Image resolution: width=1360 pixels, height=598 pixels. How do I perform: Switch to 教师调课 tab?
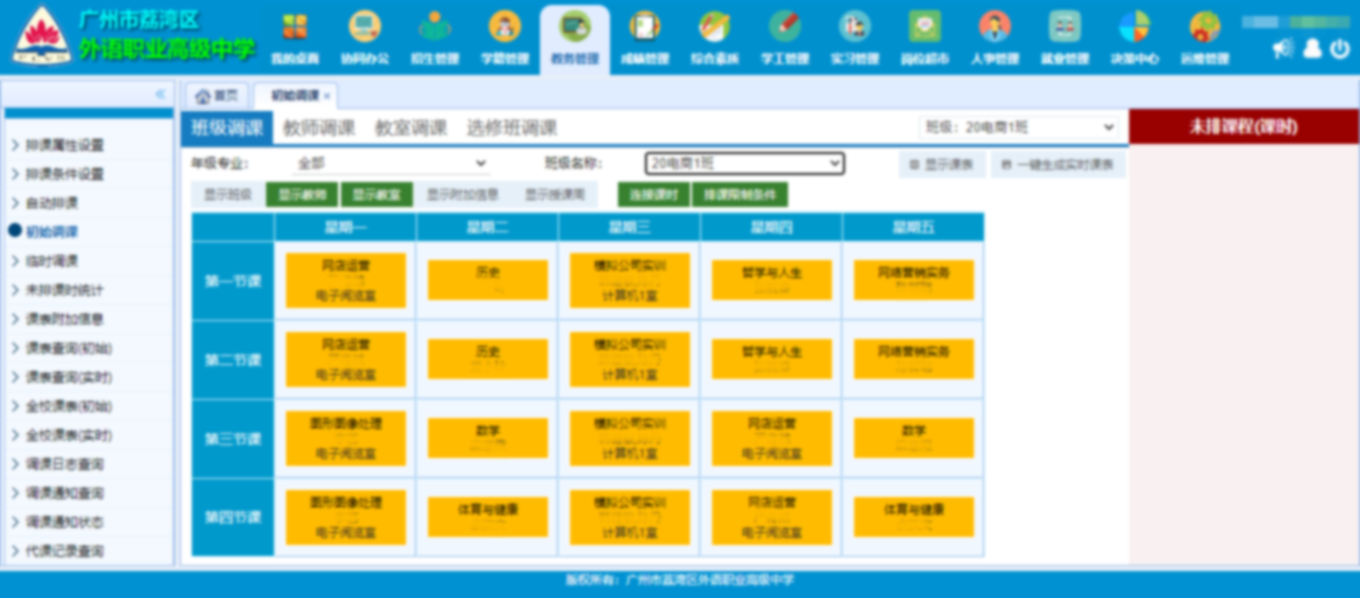319,128
